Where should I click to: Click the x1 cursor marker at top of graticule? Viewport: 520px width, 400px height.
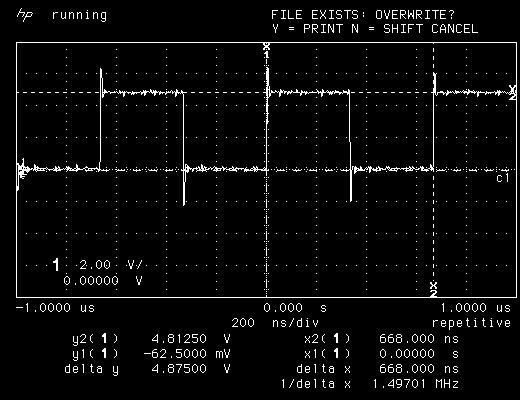click(266, 50)
